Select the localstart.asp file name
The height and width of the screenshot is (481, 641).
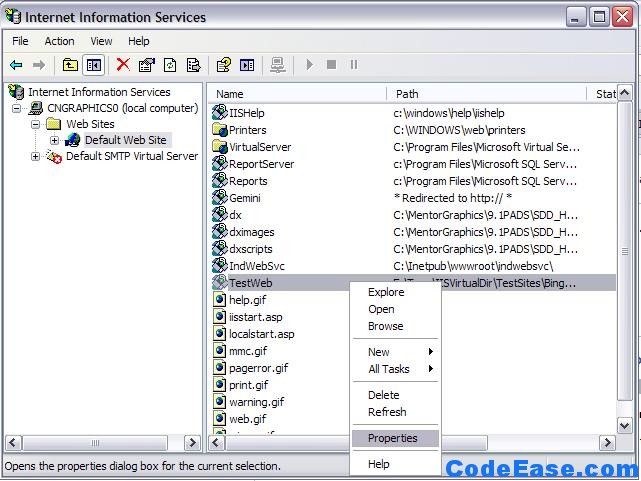[x=262, y=334]
